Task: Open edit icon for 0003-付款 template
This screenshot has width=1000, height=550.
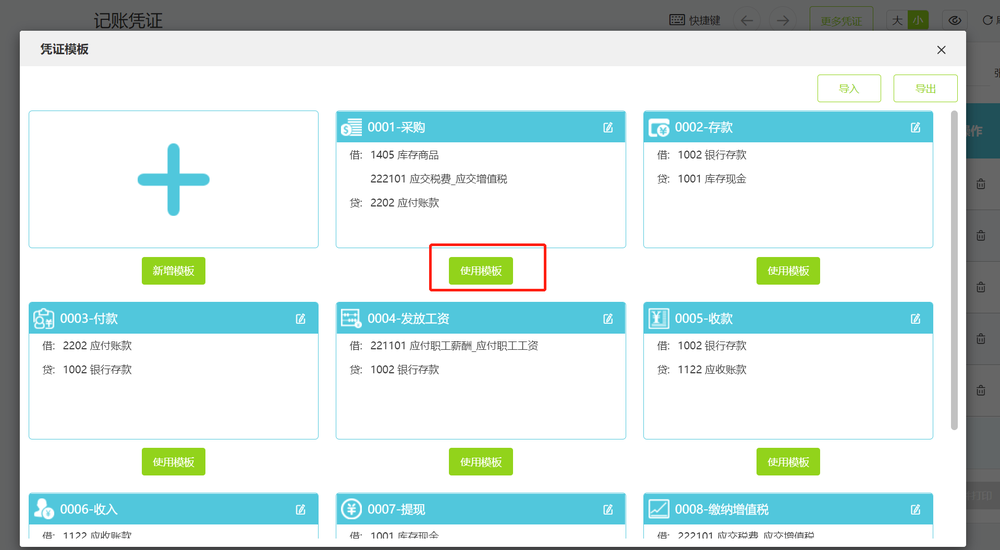Action: point(301,318)
